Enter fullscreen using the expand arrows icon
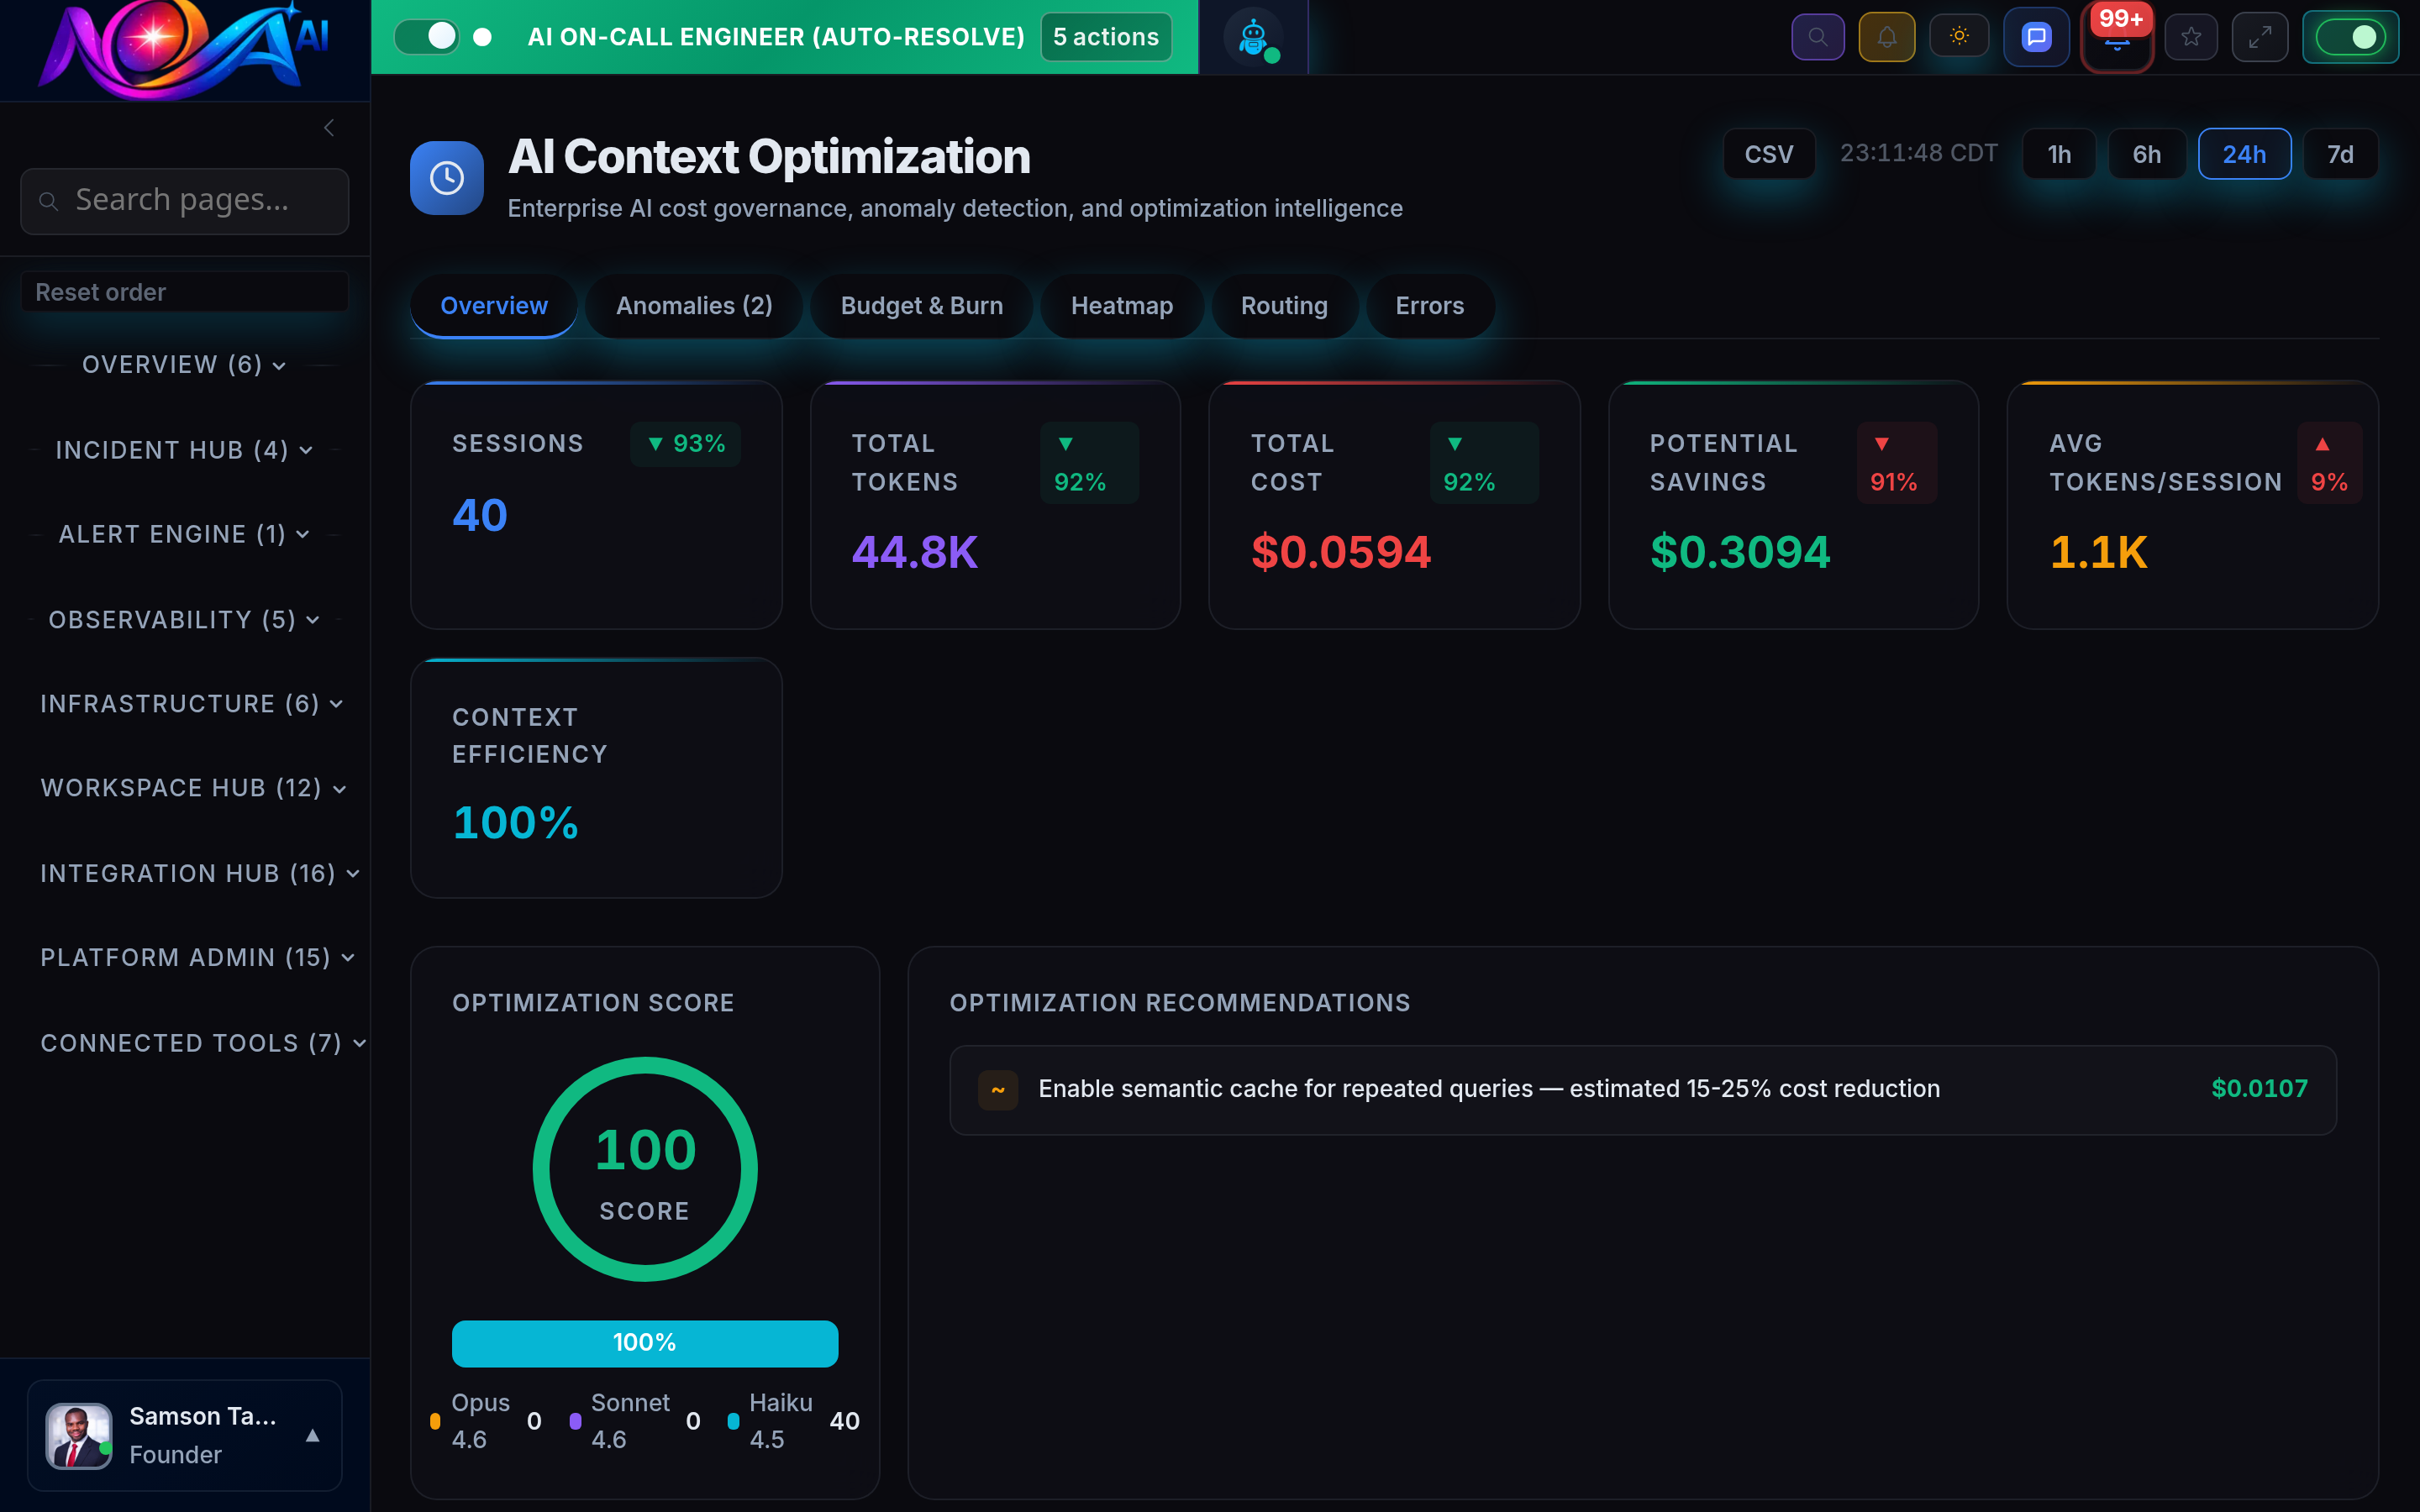2420x1512 pixels. pos(2260,36)
